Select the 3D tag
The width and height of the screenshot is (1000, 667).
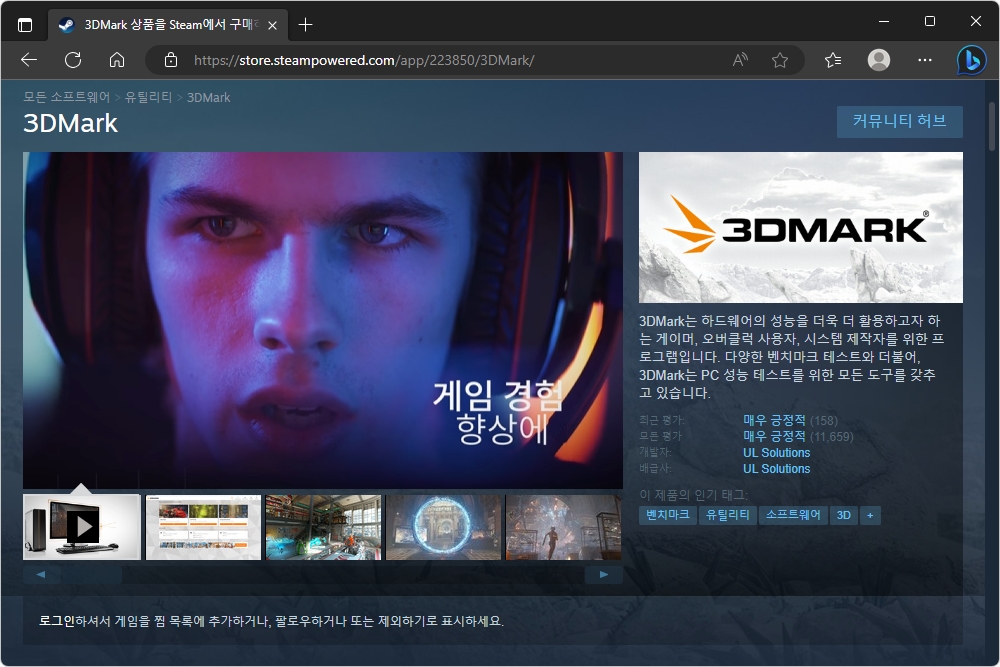[844, 515]
